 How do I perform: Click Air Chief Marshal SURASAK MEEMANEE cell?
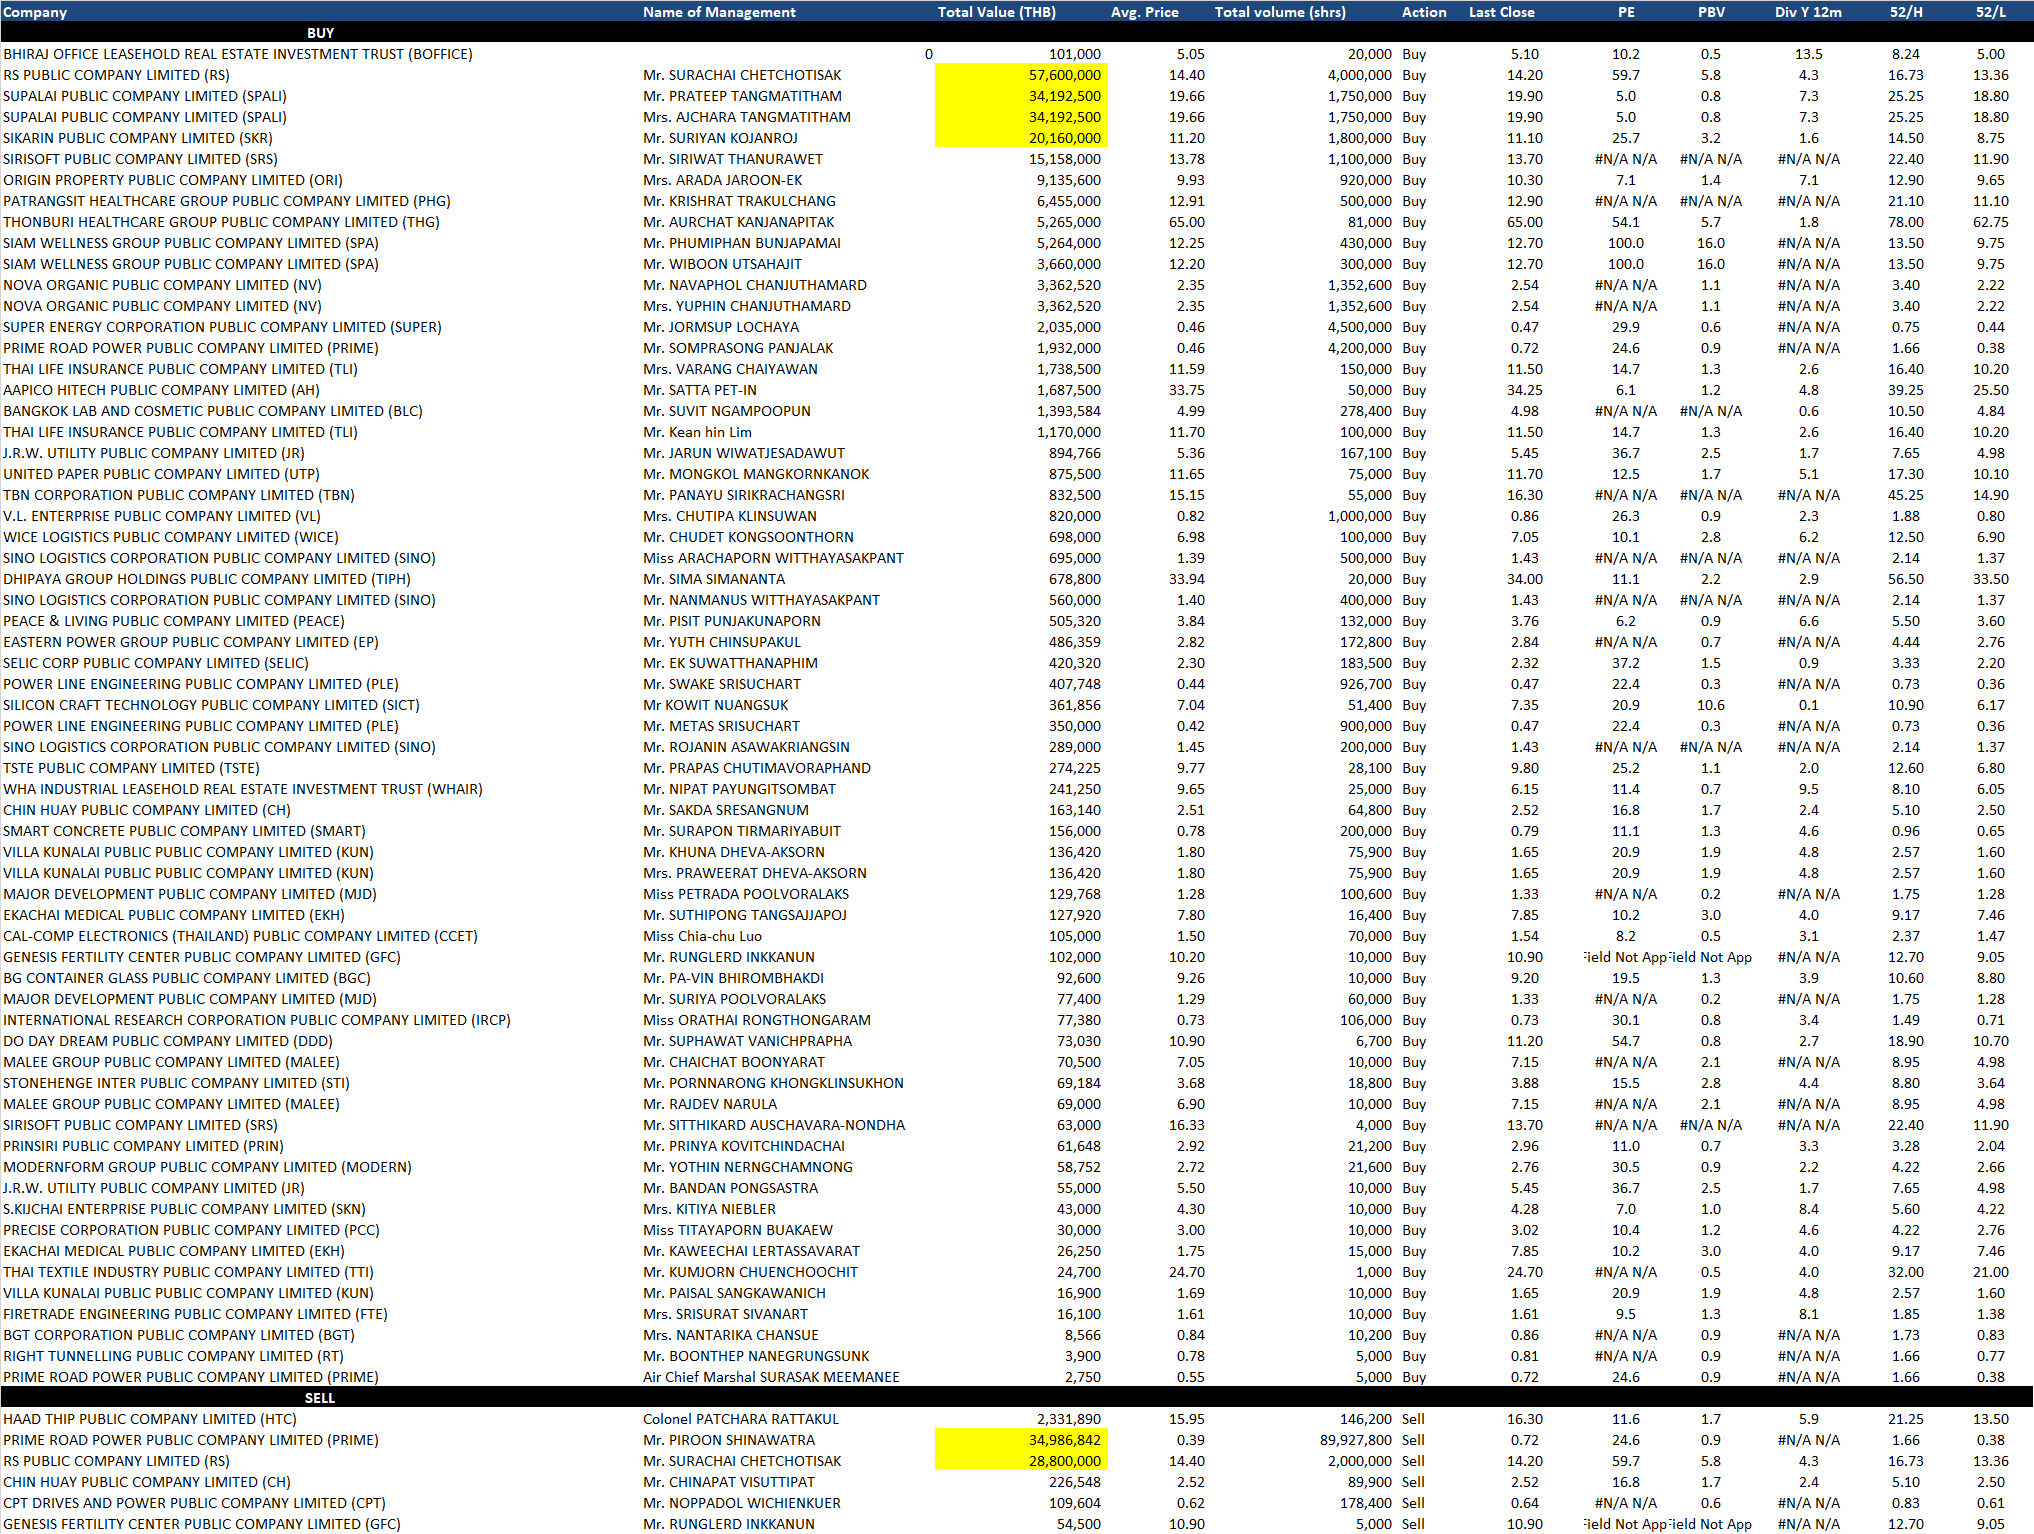point(771,1377)
